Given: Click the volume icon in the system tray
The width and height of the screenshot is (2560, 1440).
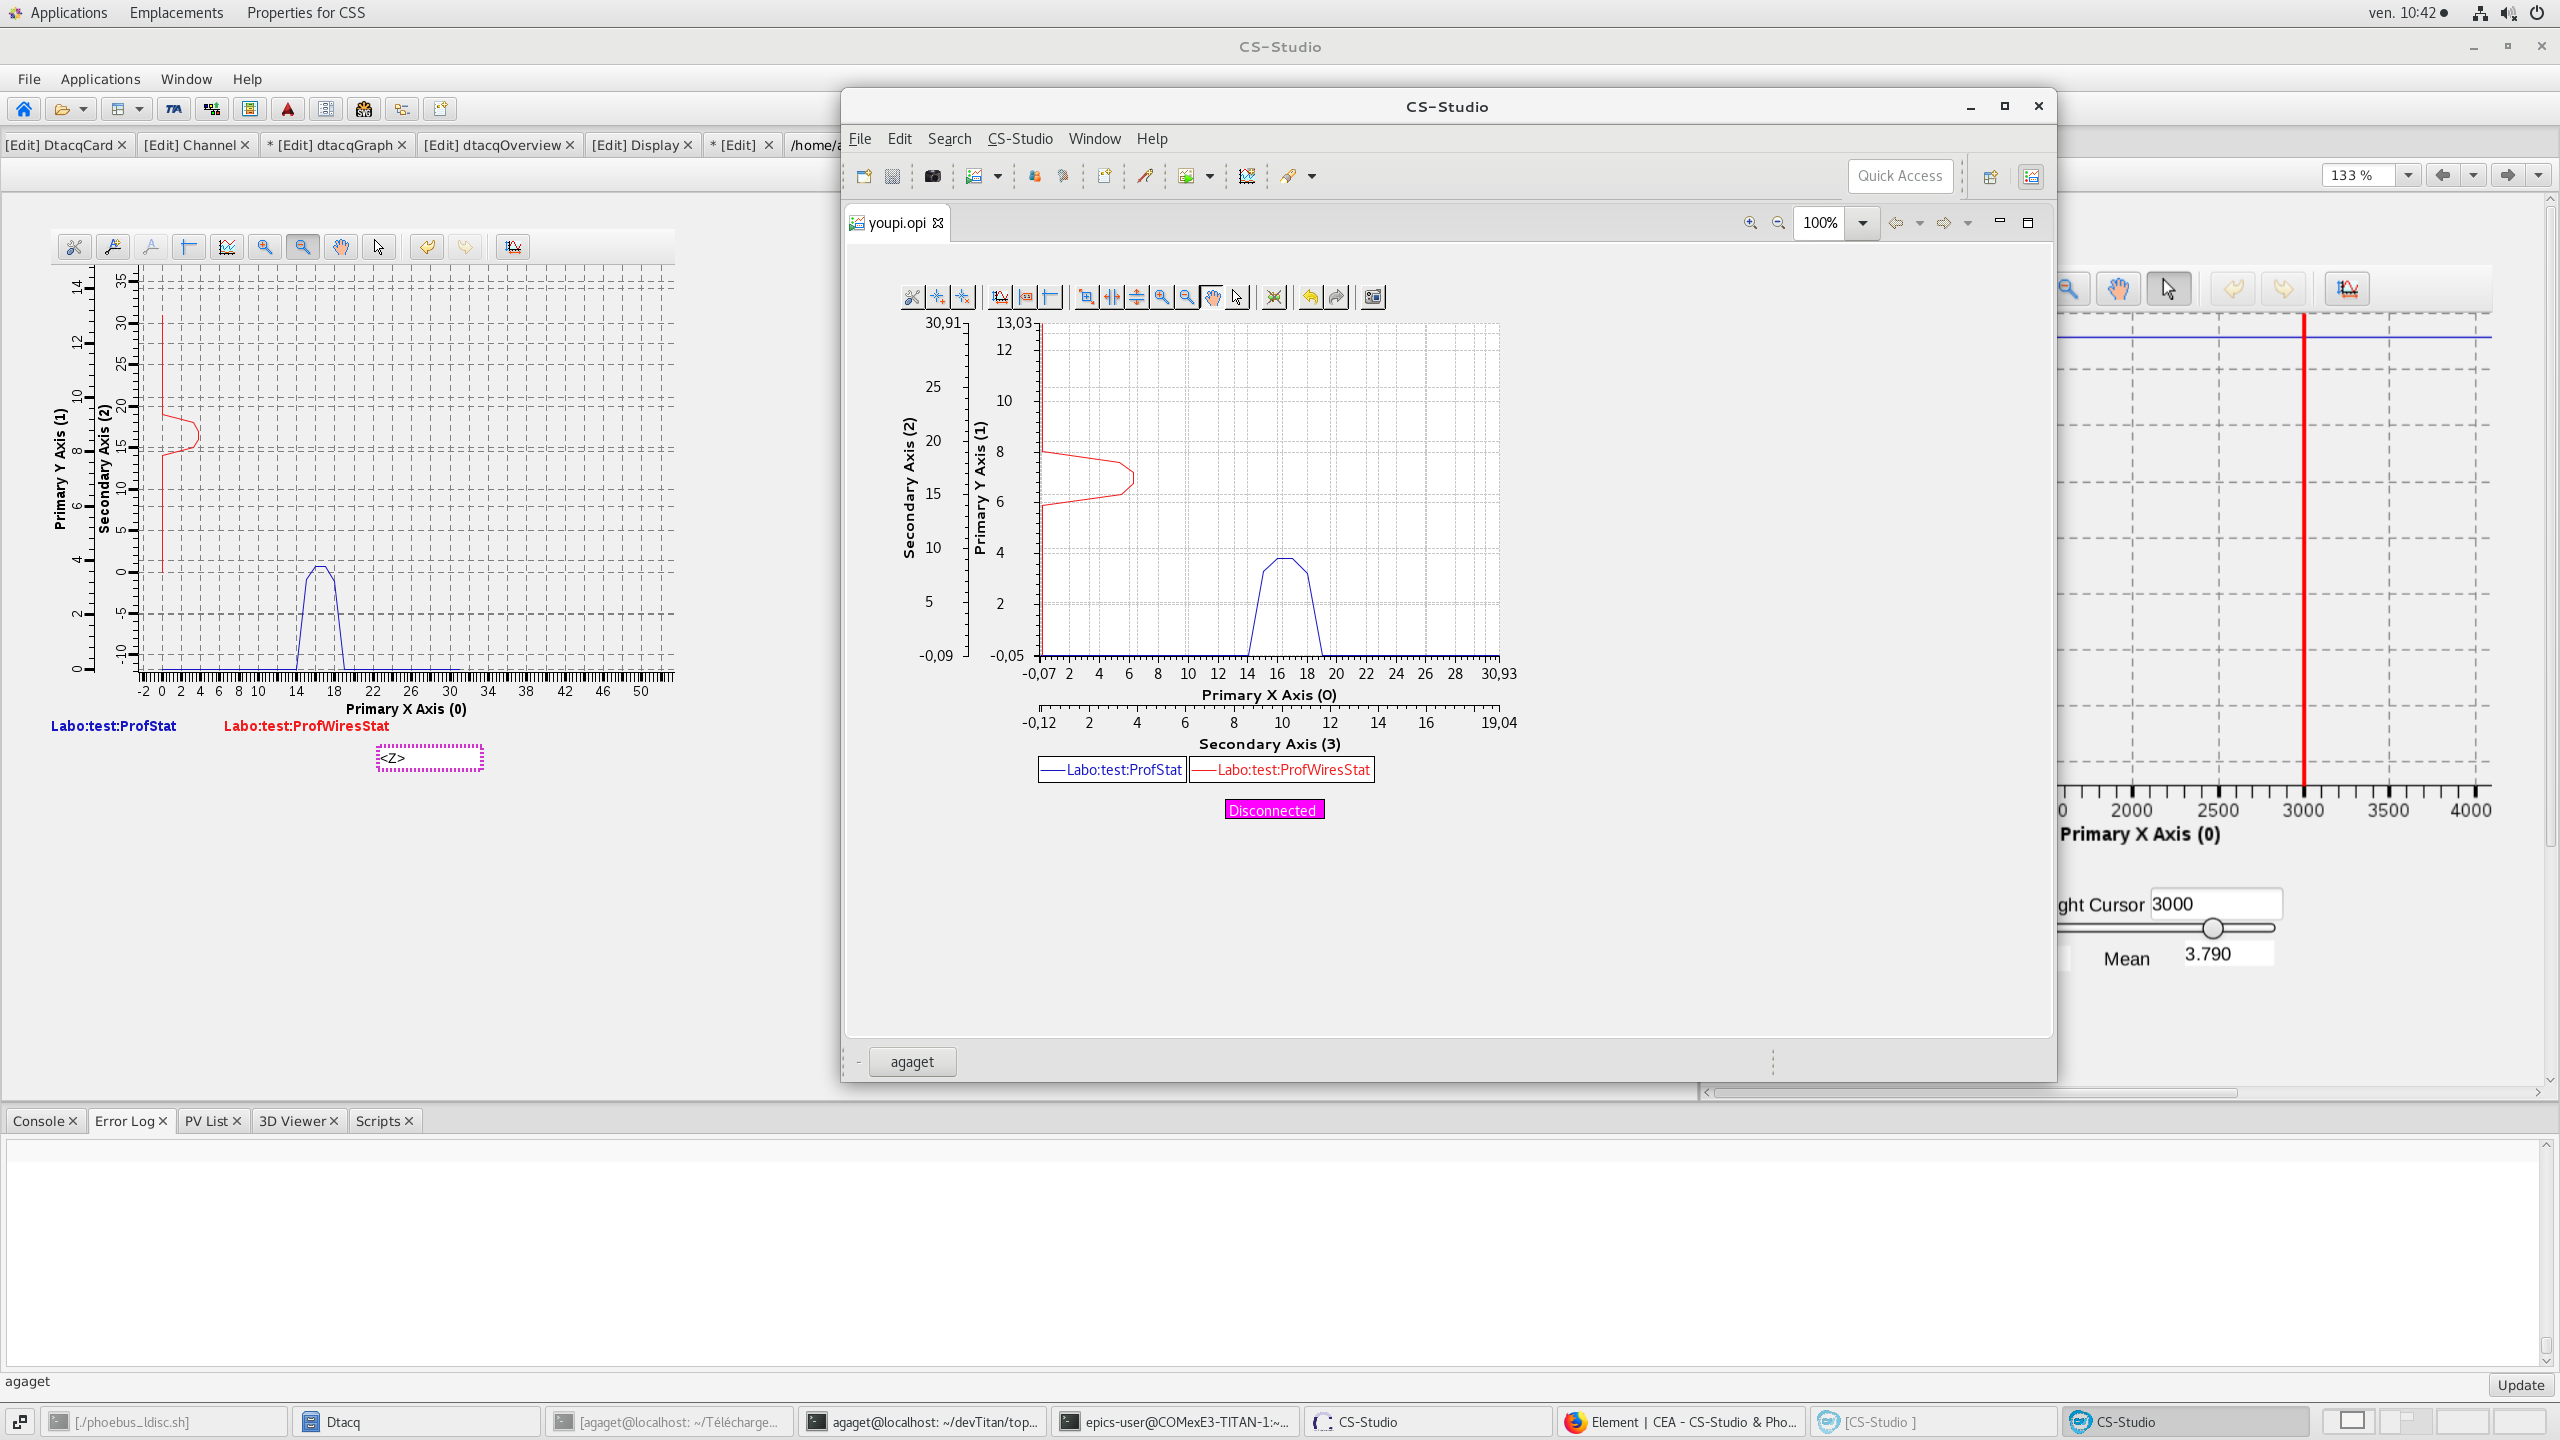Looking at the screenshot, I should 2508,13.
